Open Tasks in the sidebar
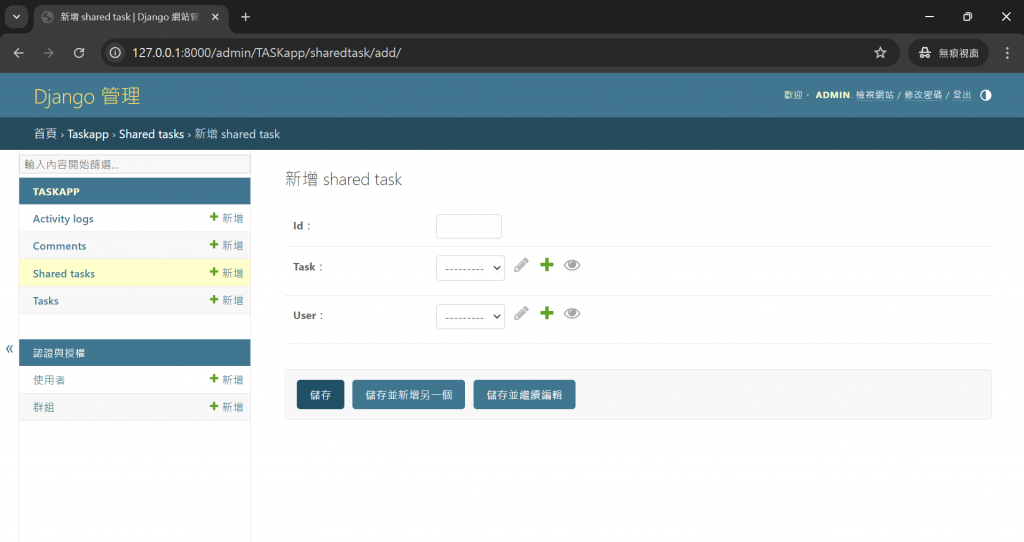This screenshot has height=542, width=1024. [46, 301]
